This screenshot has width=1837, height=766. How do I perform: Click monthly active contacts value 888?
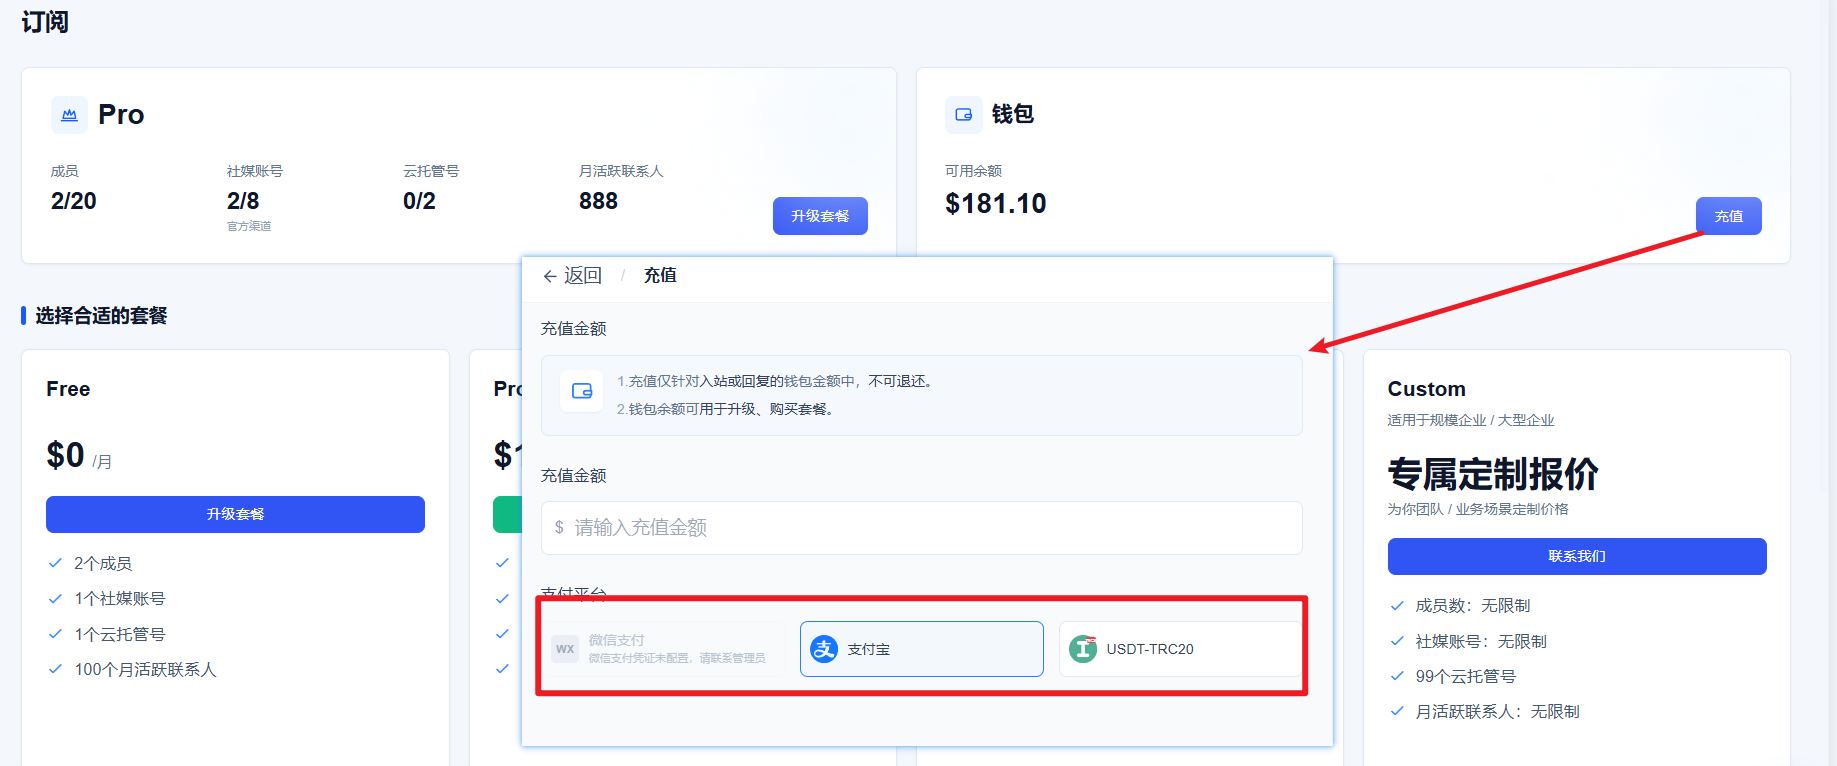pos(598,201)
